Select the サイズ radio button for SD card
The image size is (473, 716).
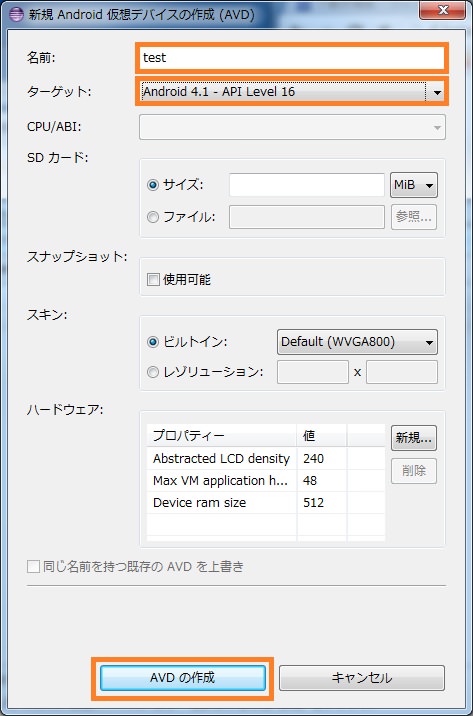153,185
